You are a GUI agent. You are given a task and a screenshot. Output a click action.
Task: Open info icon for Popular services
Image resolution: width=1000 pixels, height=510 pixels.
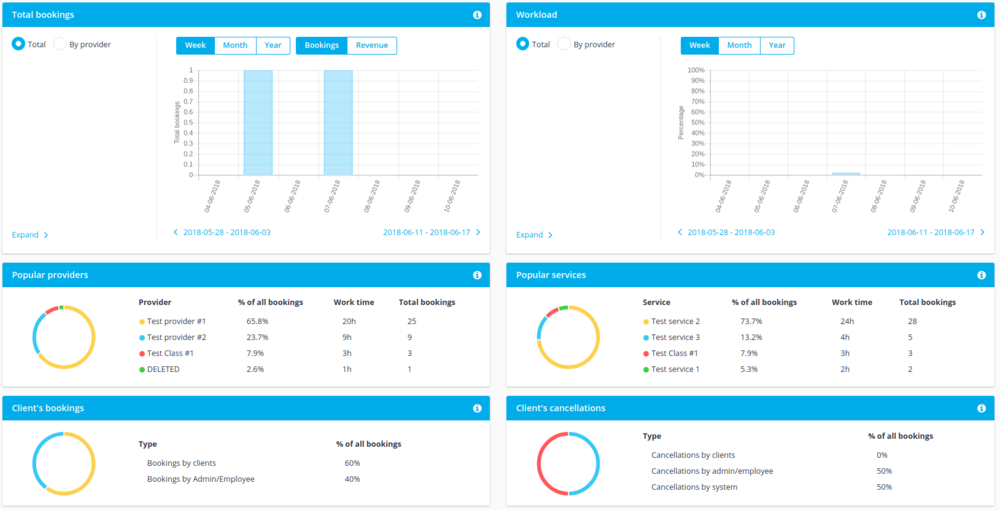(x=981, y=275)
